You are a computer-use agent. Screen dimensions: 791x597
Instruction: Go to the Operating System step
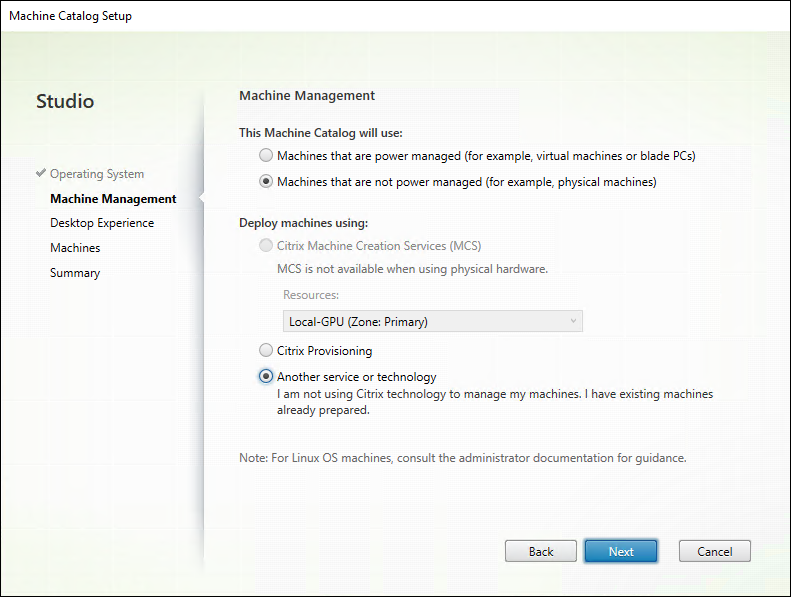97,174
